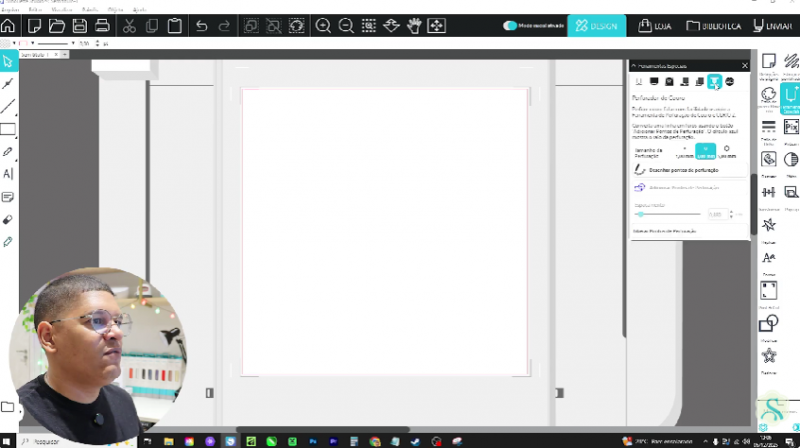Open the fill pattern dropdown arrow
The width and height of the screenshot is (800, 448).
pos(14,43)
